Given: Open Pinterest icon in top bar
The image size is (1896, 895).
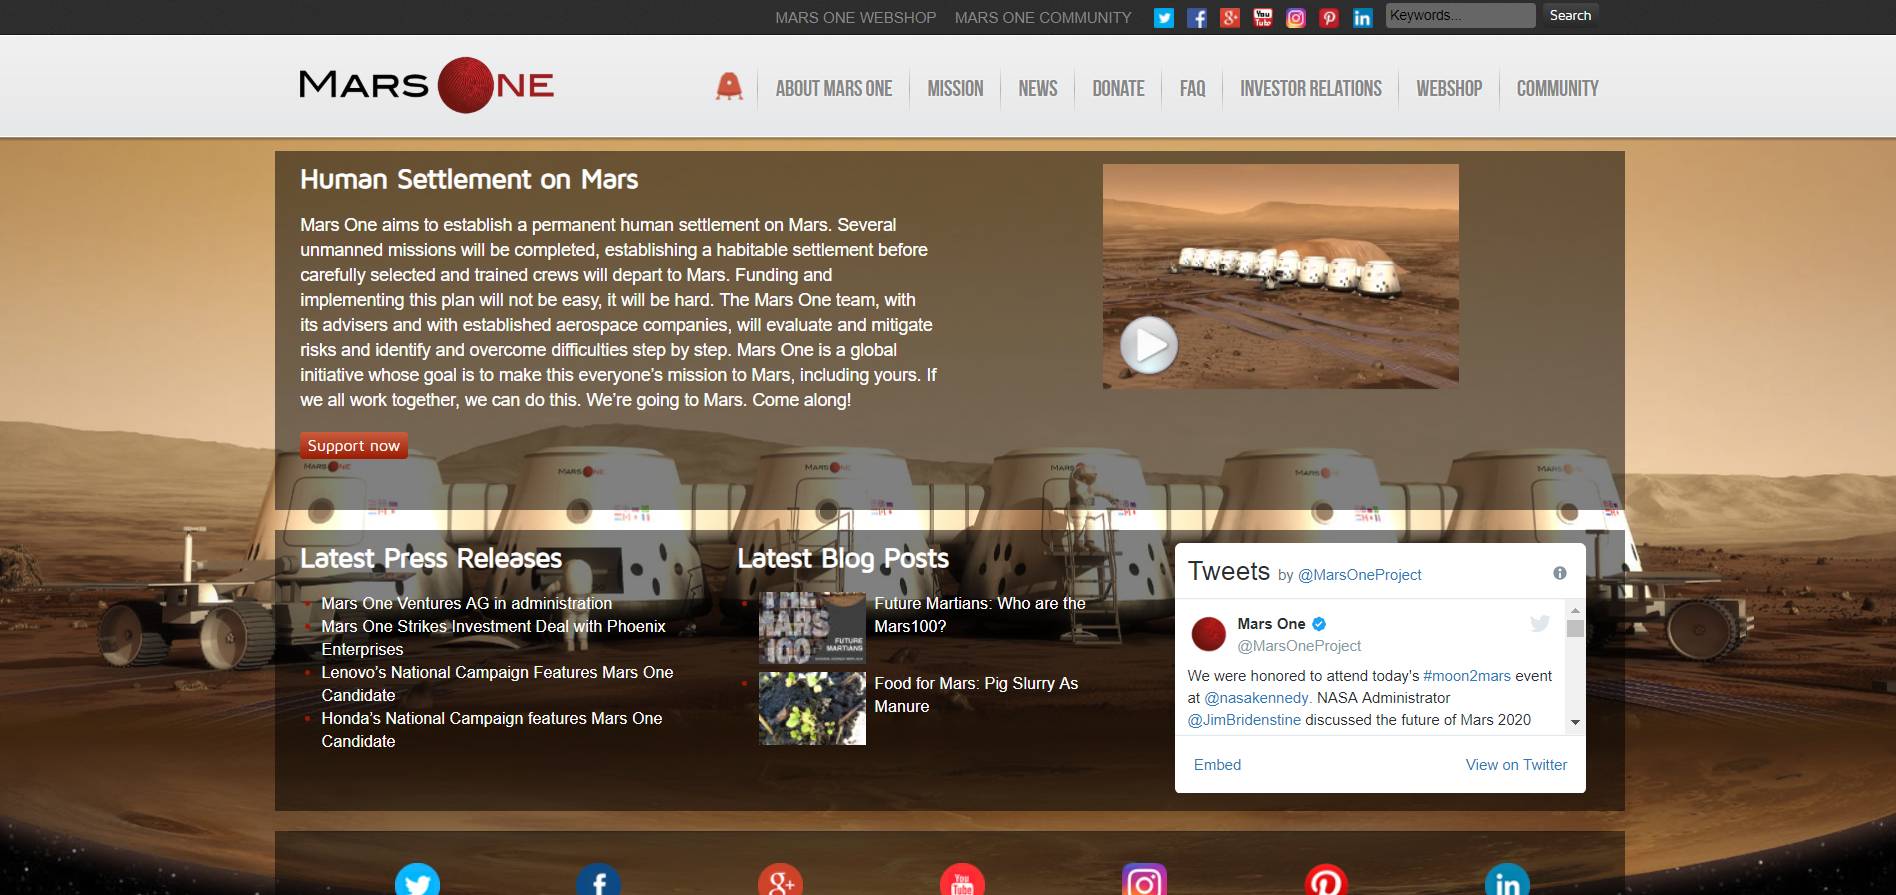Looking at the screenshot, I should click(1329, 17).
